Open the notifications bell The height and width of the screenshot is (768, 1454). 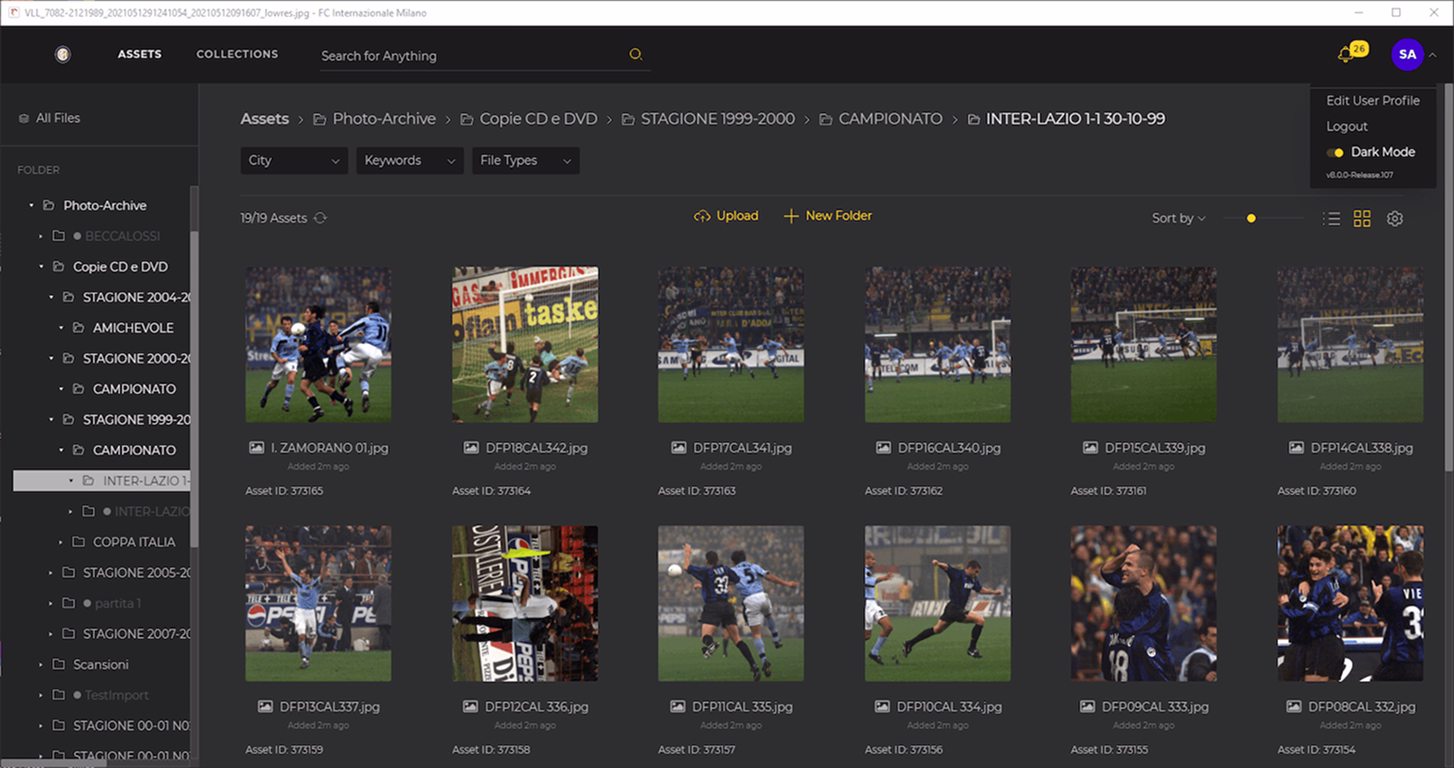coord(1346,54)
